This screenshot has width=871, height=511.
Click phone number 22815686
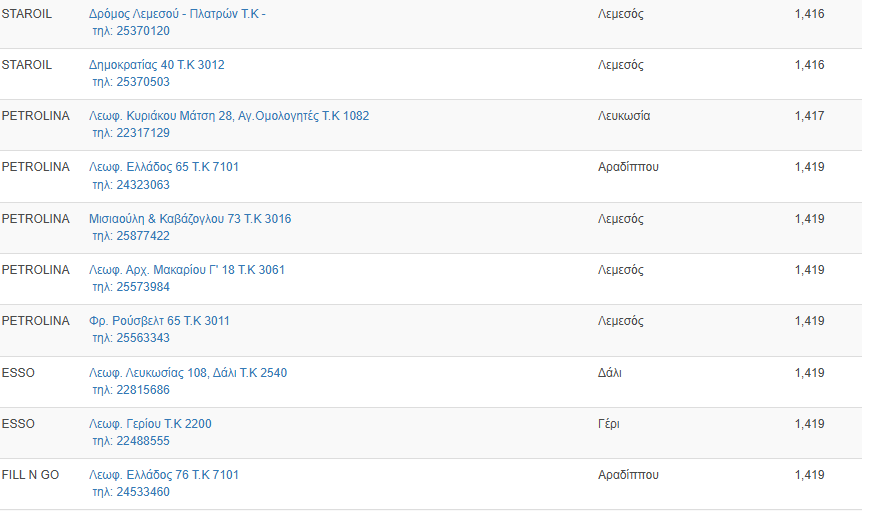[131, 390]
